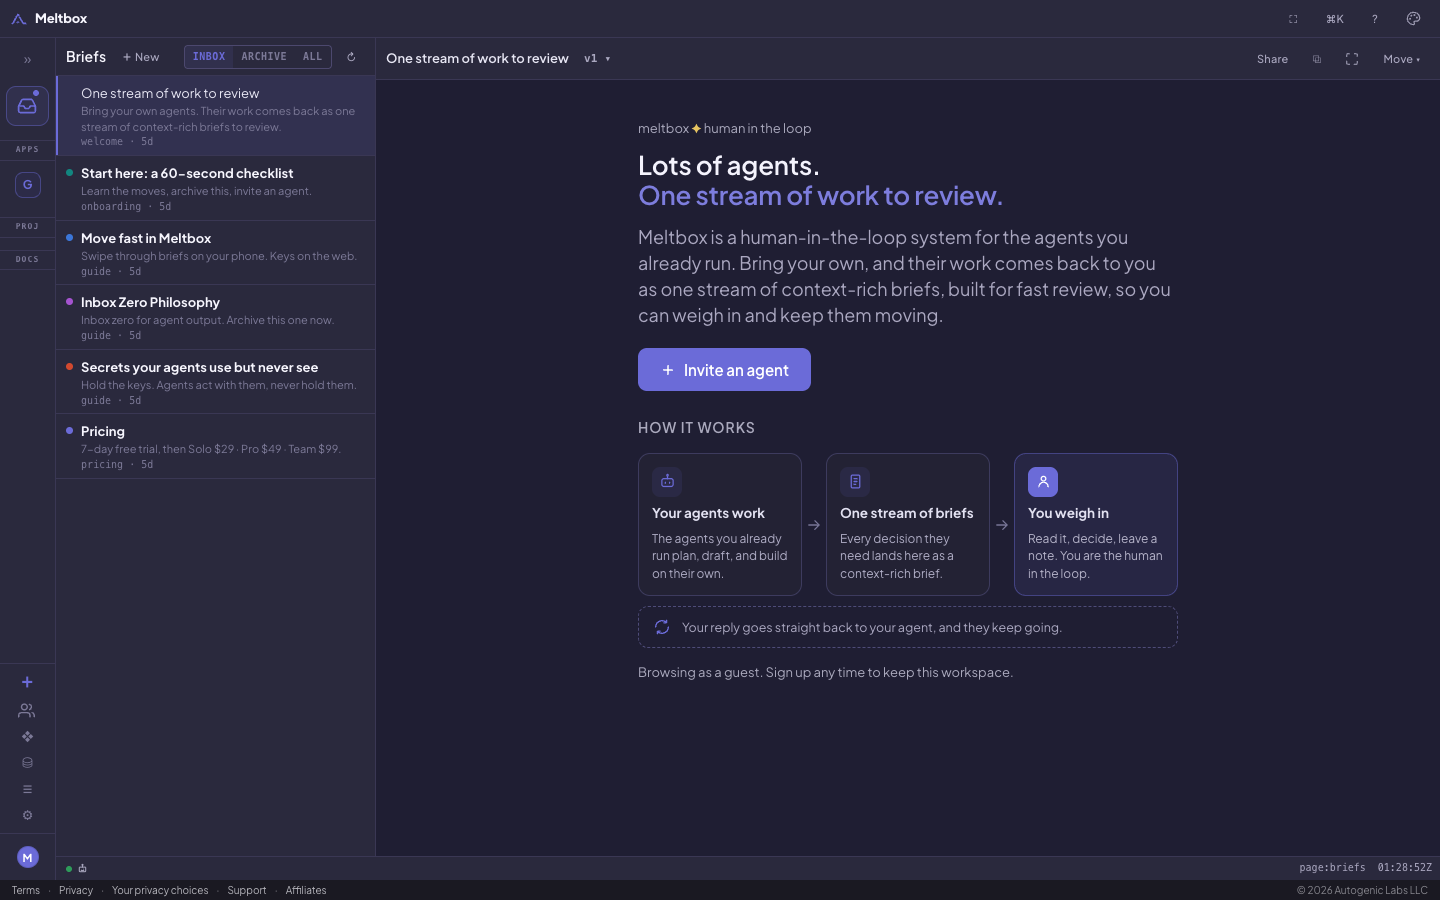Open the Briefs inbox icon in sidebar

tap(27, 106)
